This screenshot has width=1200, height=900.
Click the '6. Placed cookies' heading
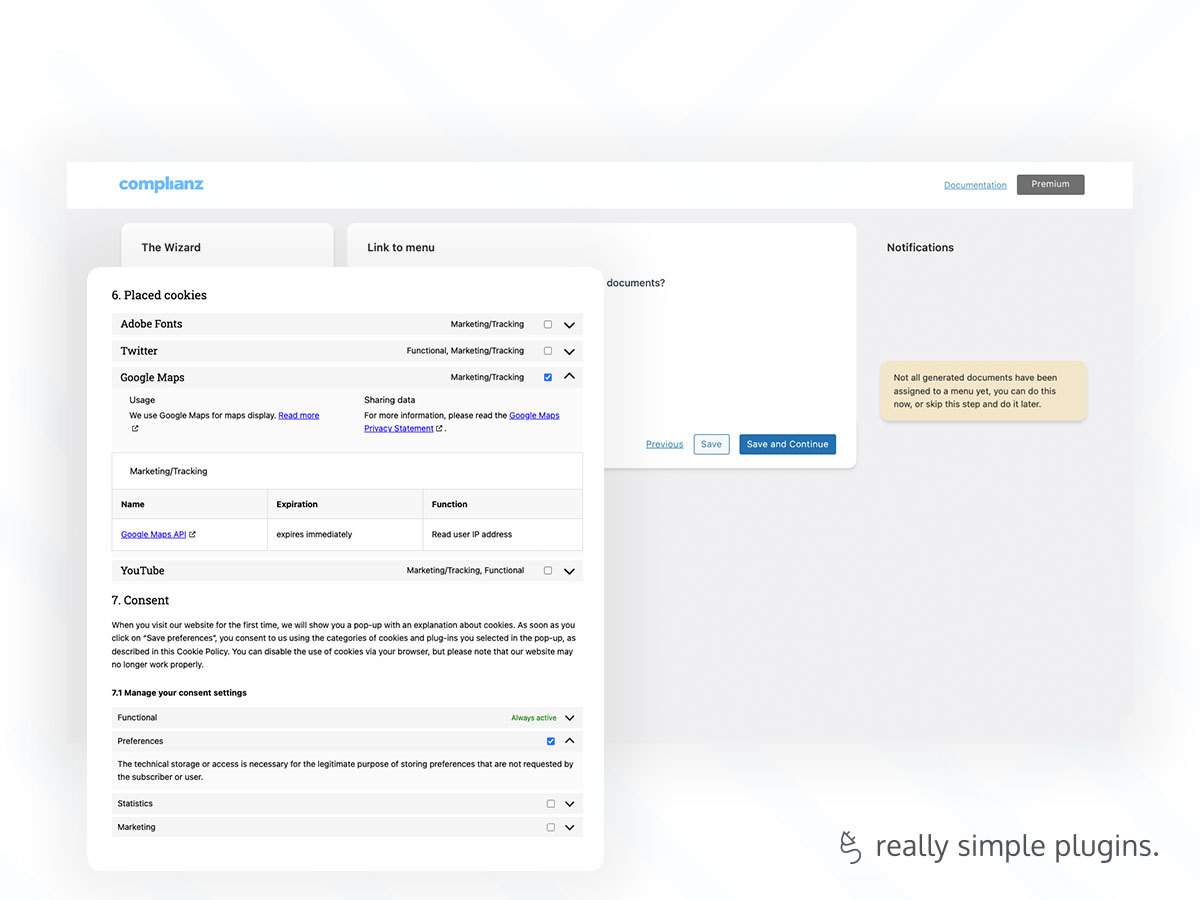[159, 295]
